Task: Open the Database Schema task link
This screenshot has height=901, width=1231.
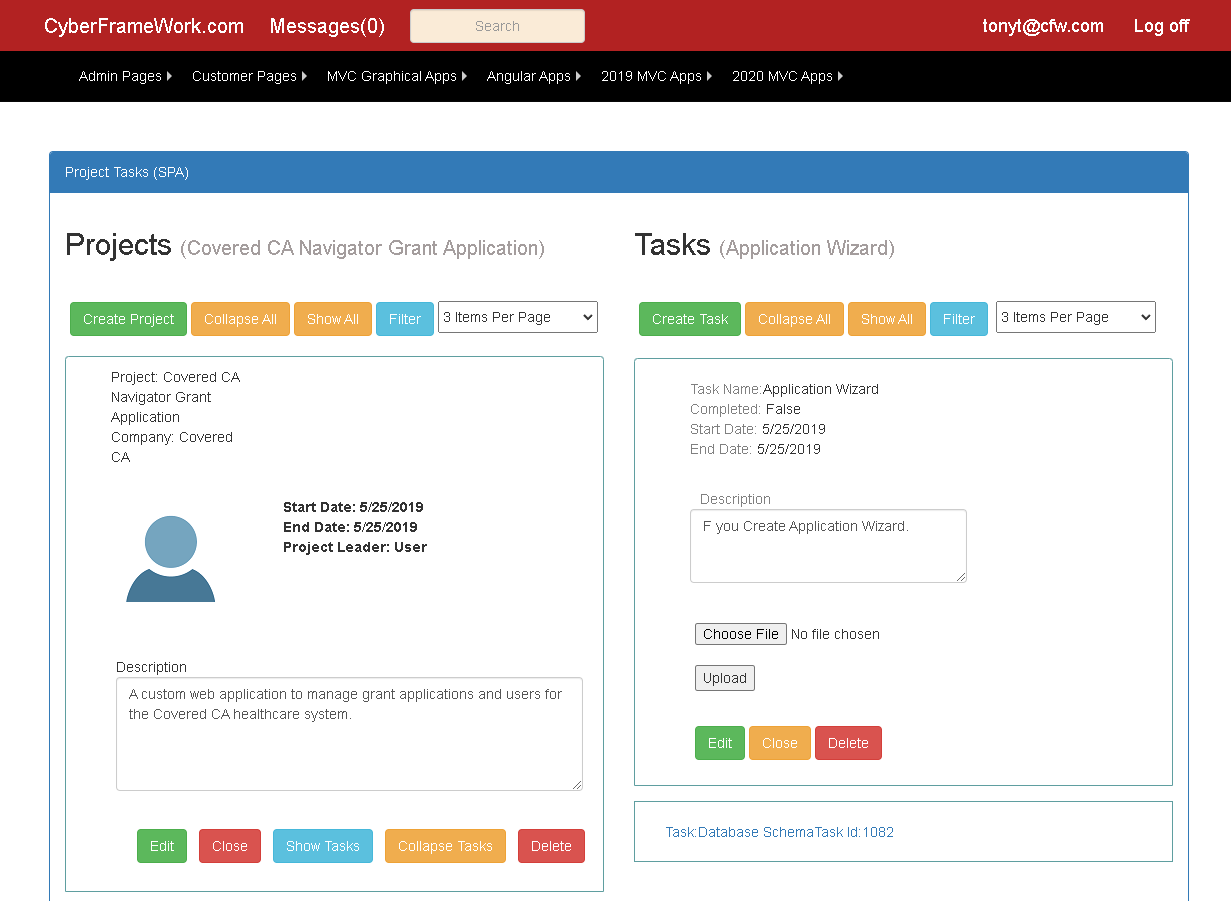Action: pyautogui.click(x=780, y=832)
